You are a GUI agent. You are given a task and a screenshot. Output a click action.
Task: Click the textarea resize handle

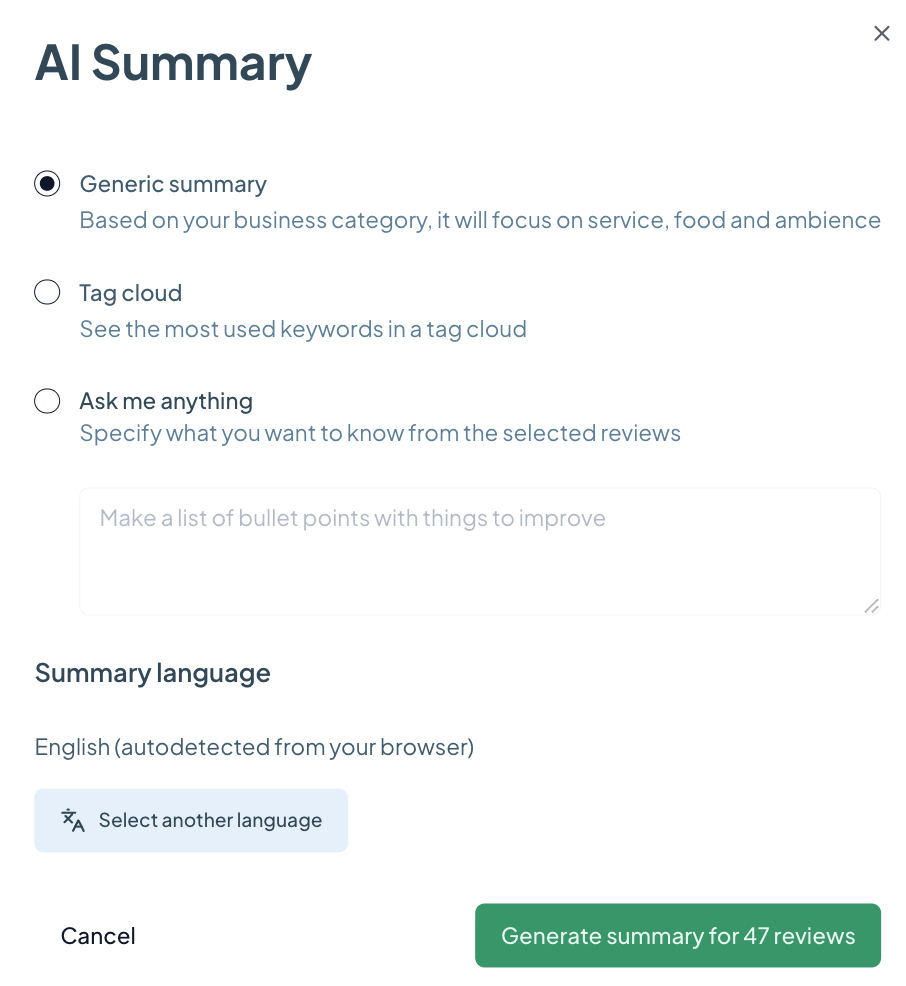pyautogui.click(x=871, y=605)
